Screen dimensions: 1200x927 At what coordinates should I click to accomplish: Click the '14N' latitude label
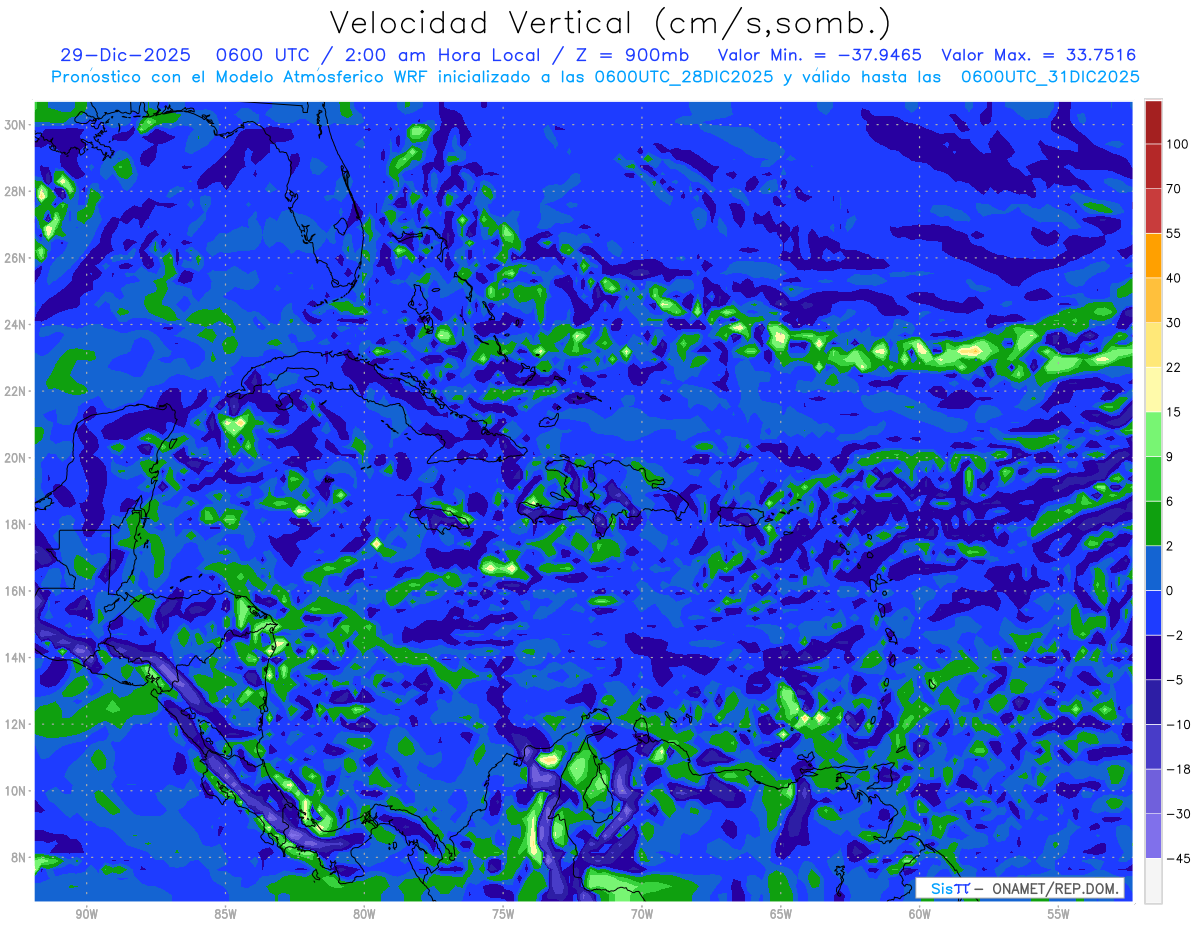click(x=16, y=658)
